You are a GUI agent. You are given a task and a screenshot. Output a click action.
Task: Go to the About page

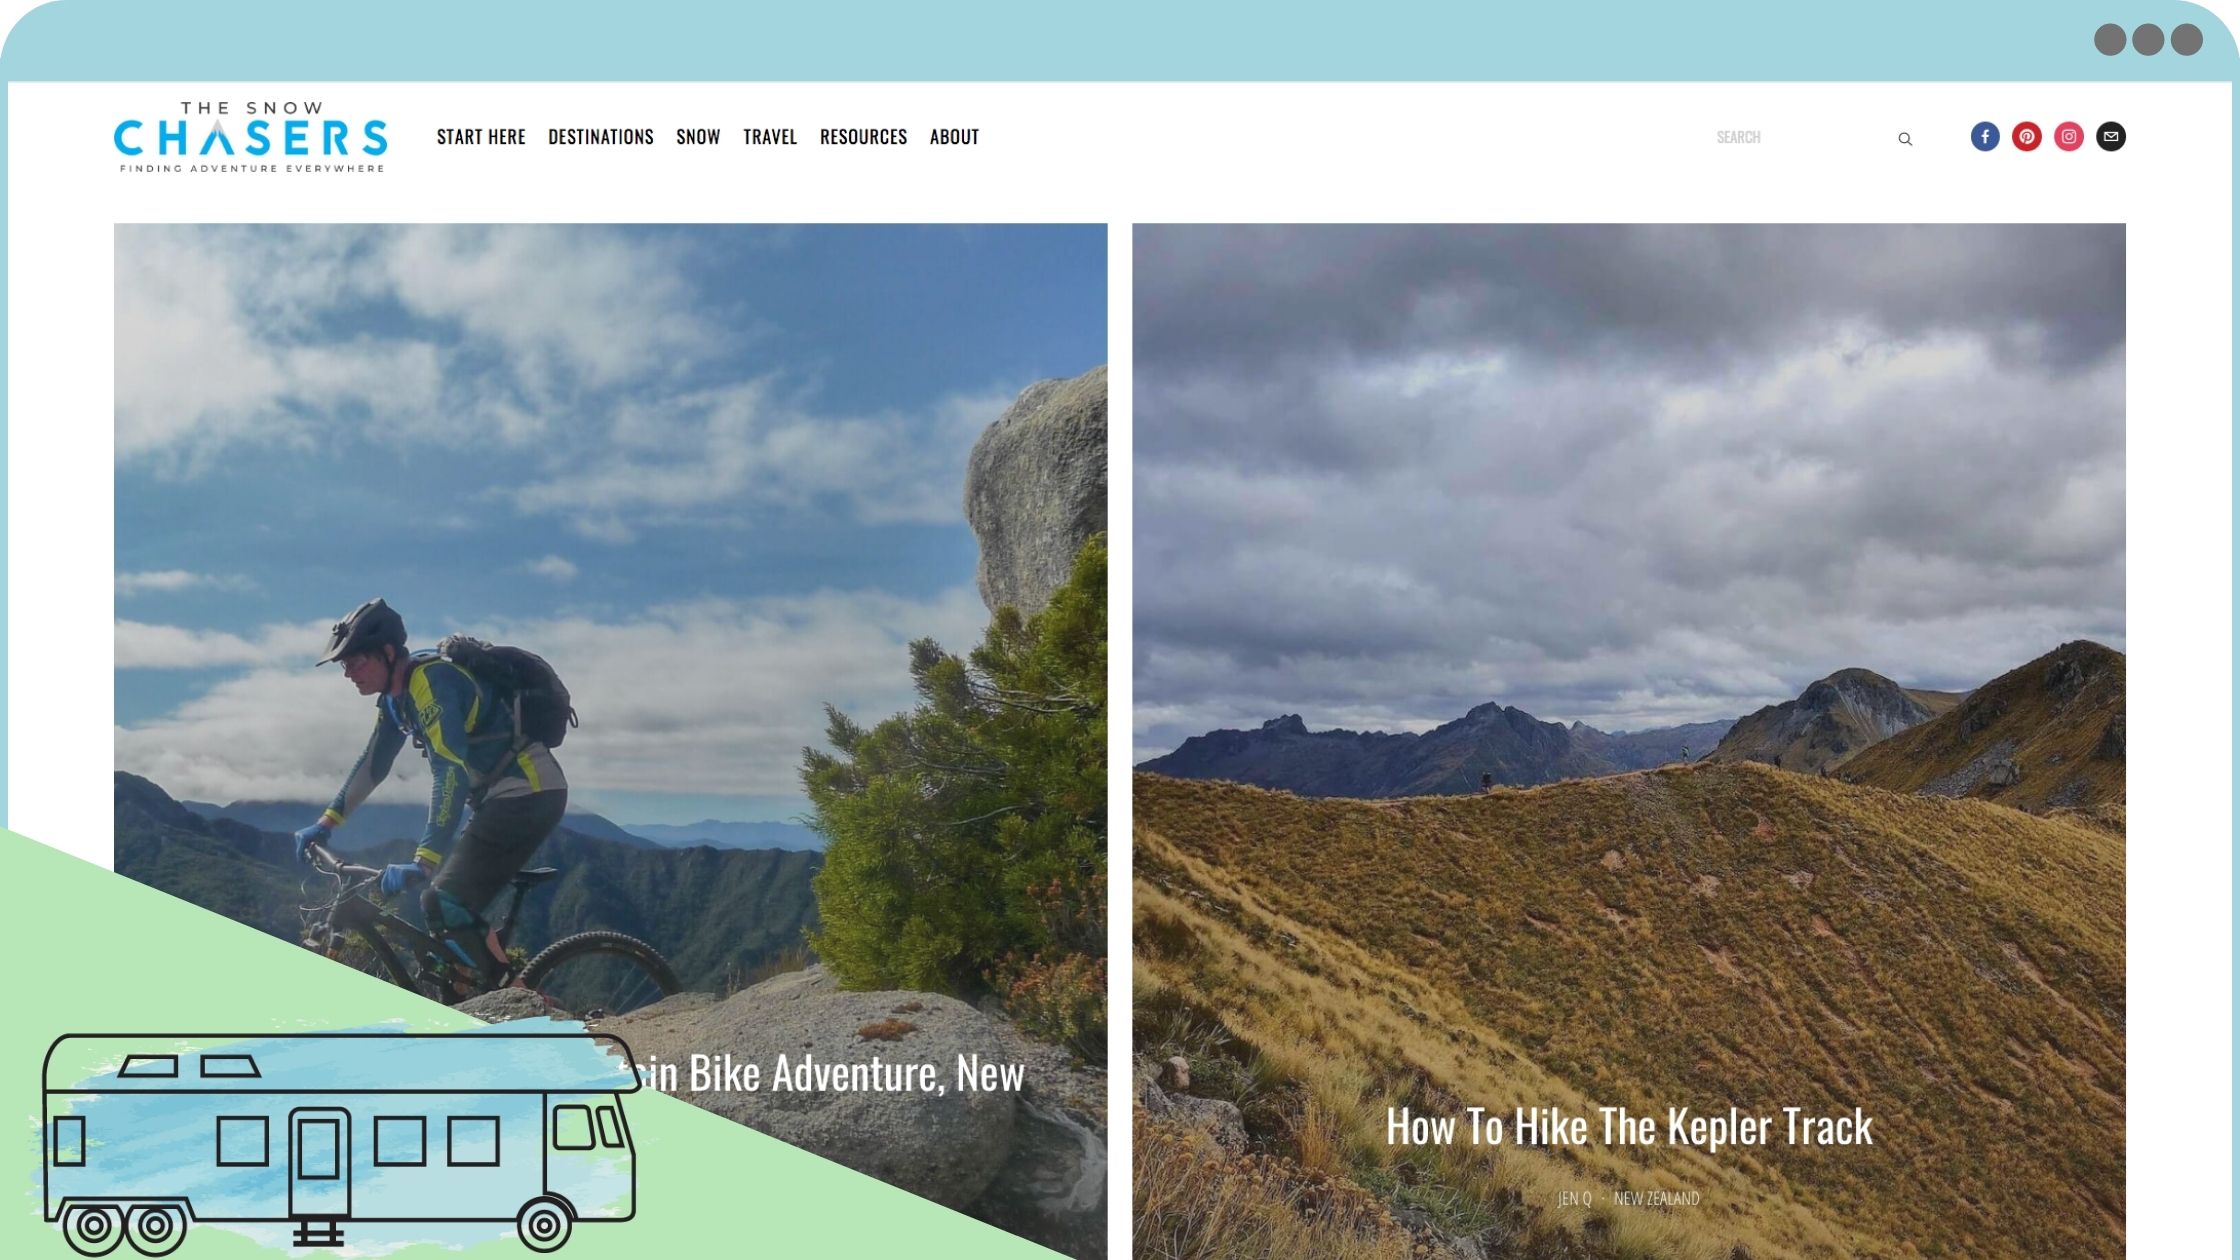coord(954,137)
